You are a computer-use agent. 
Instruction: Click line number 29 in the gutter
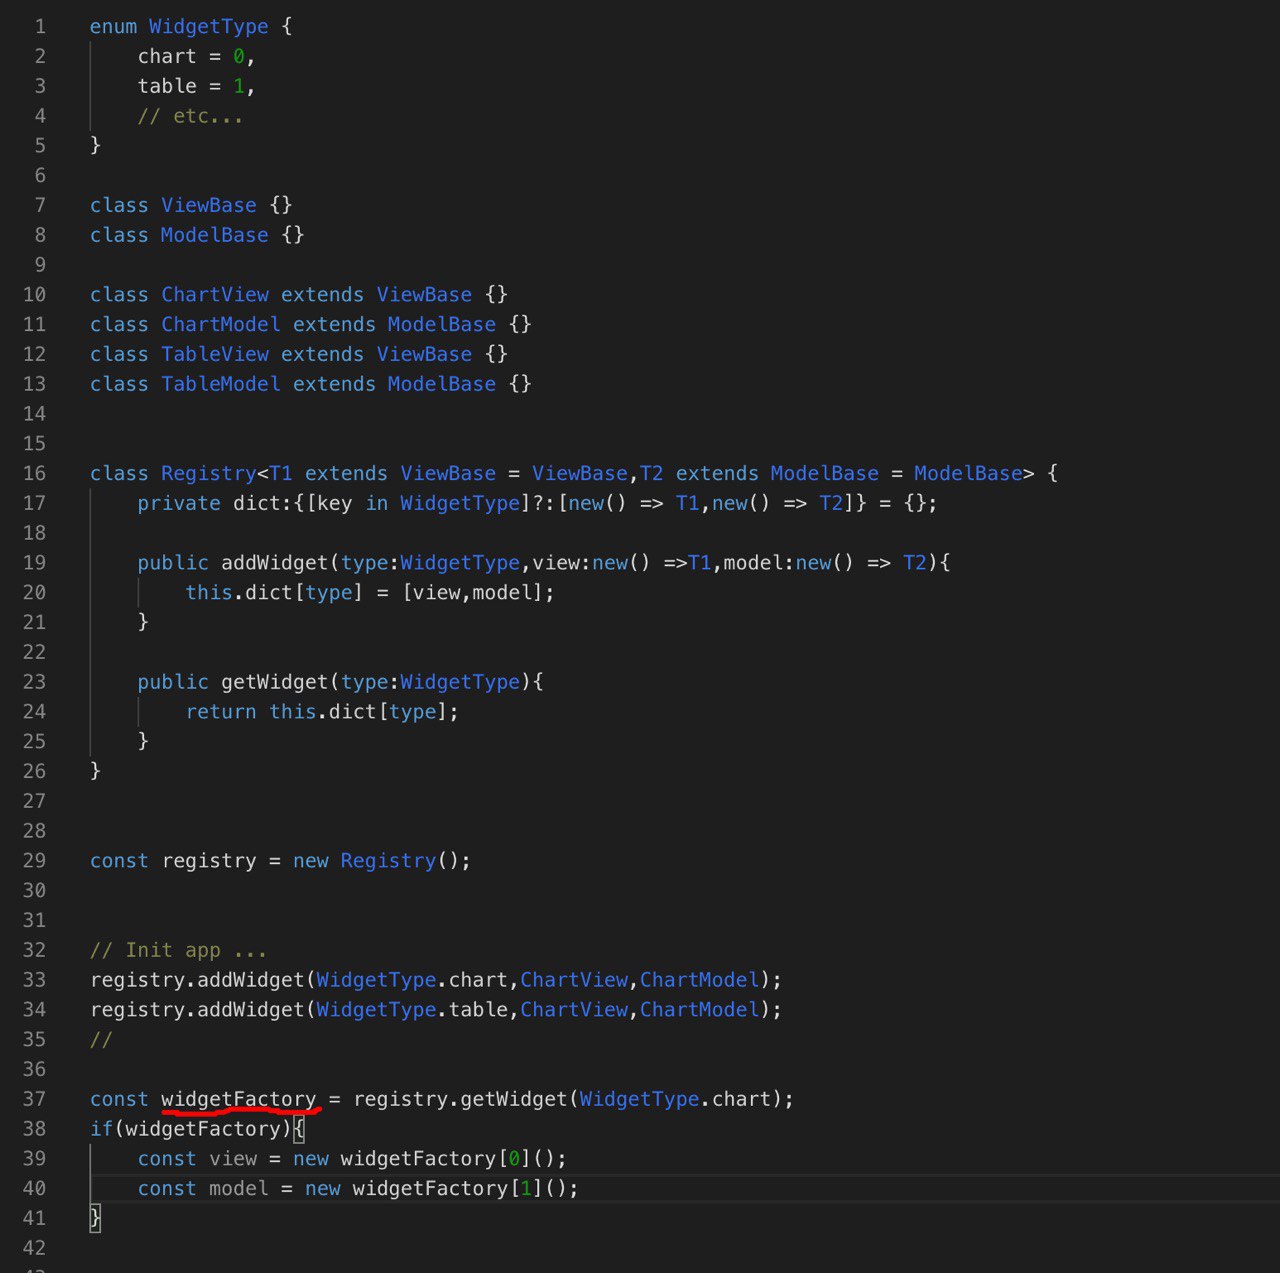tap(35, 861)
